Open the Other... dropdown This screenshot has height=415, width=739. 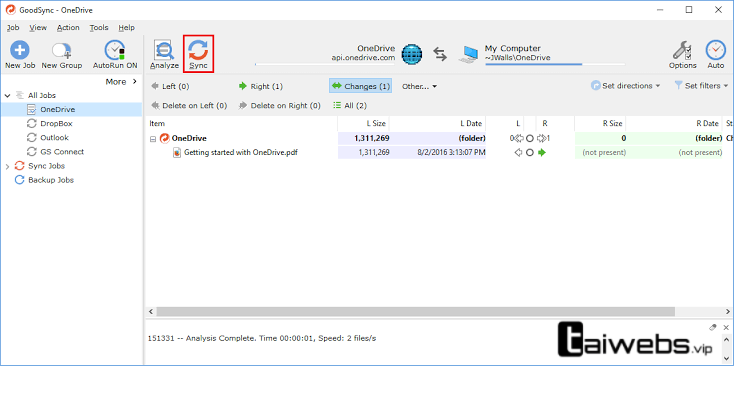(419, 86)
